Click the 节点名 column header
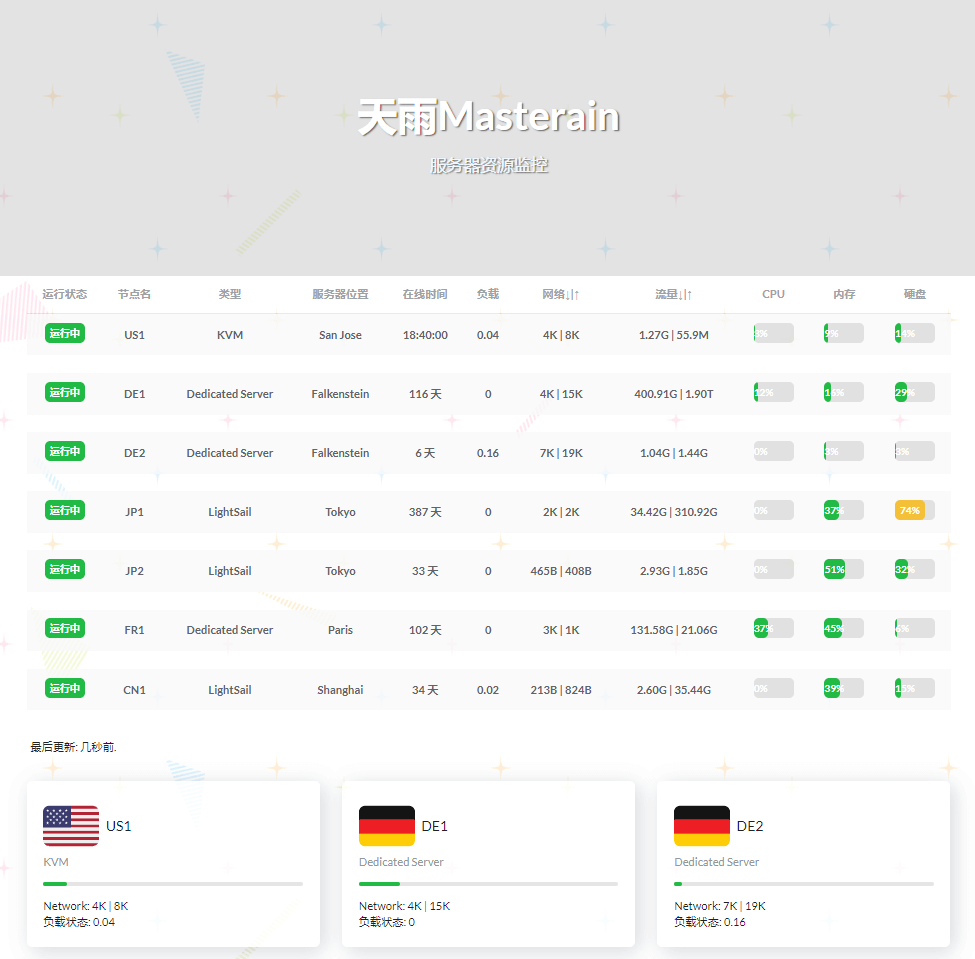Screen dimensions: 975x959 point(134,294)
